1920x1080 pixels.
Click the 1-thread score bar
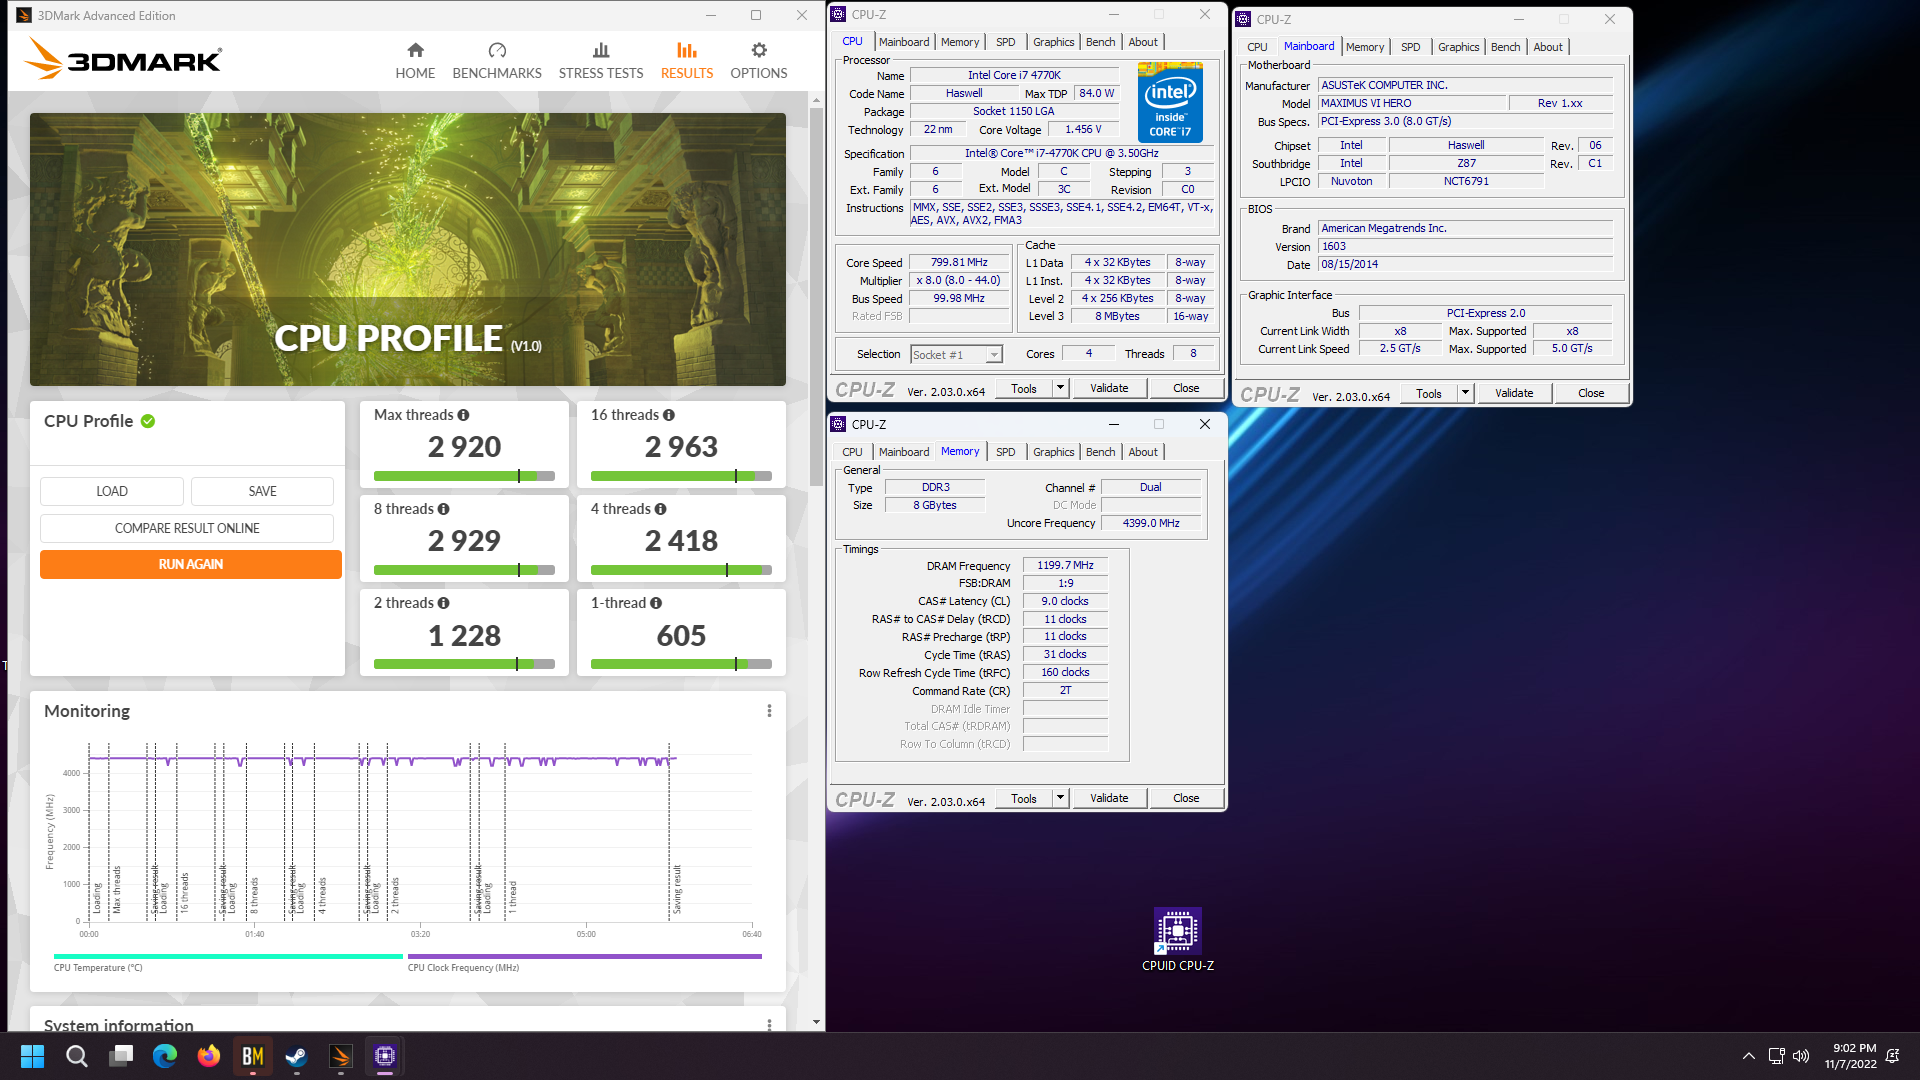click(681, 664)
